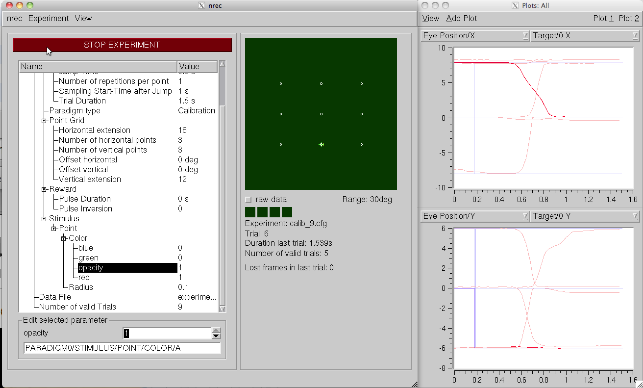Collapse the Point tree node

click(x=53, y=228)
